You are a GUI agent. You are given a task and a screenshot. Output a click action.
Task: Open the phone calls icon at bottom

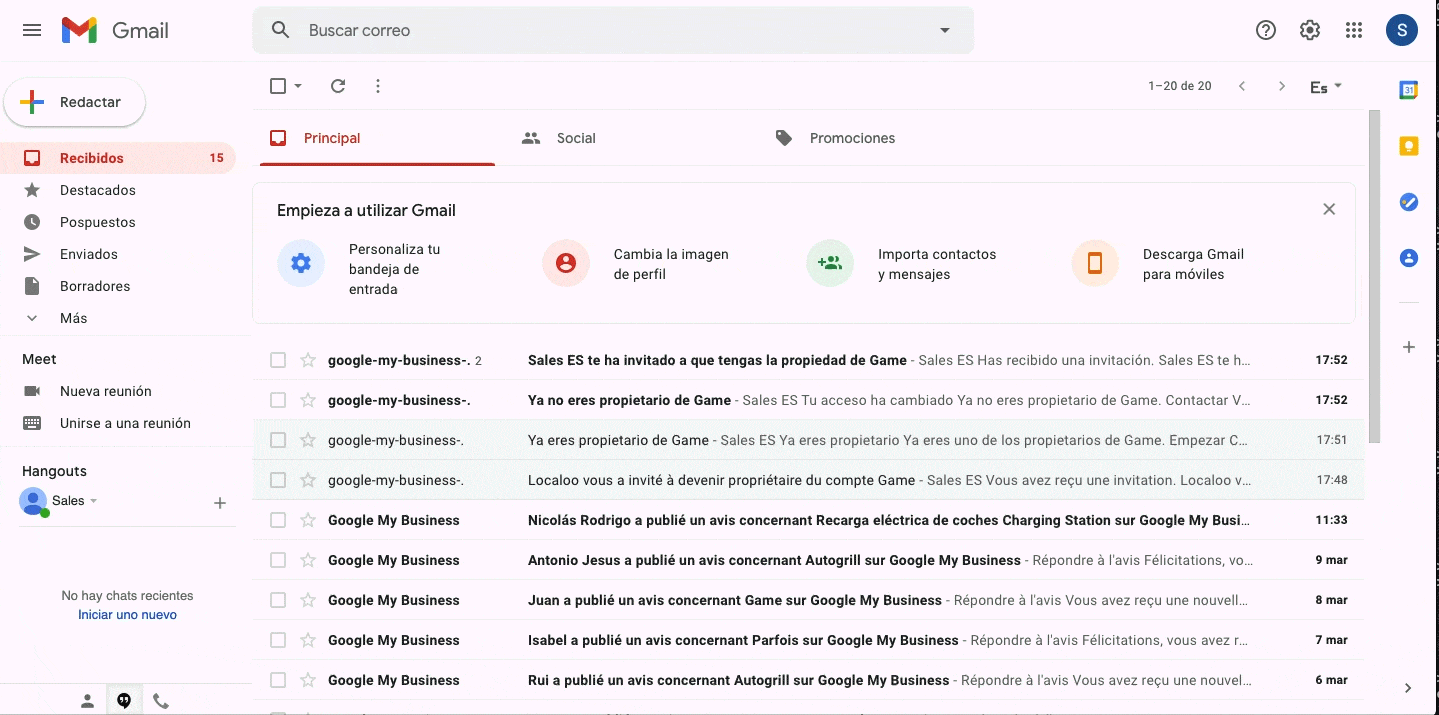(x=161, y=701)
